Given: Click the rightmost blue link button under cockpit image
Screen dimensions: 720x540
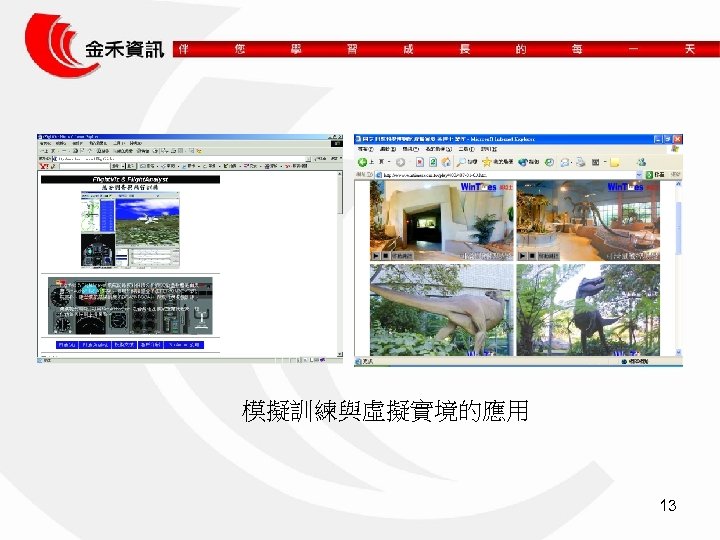Looking at the screenshot, I should [x=184, y=345].
